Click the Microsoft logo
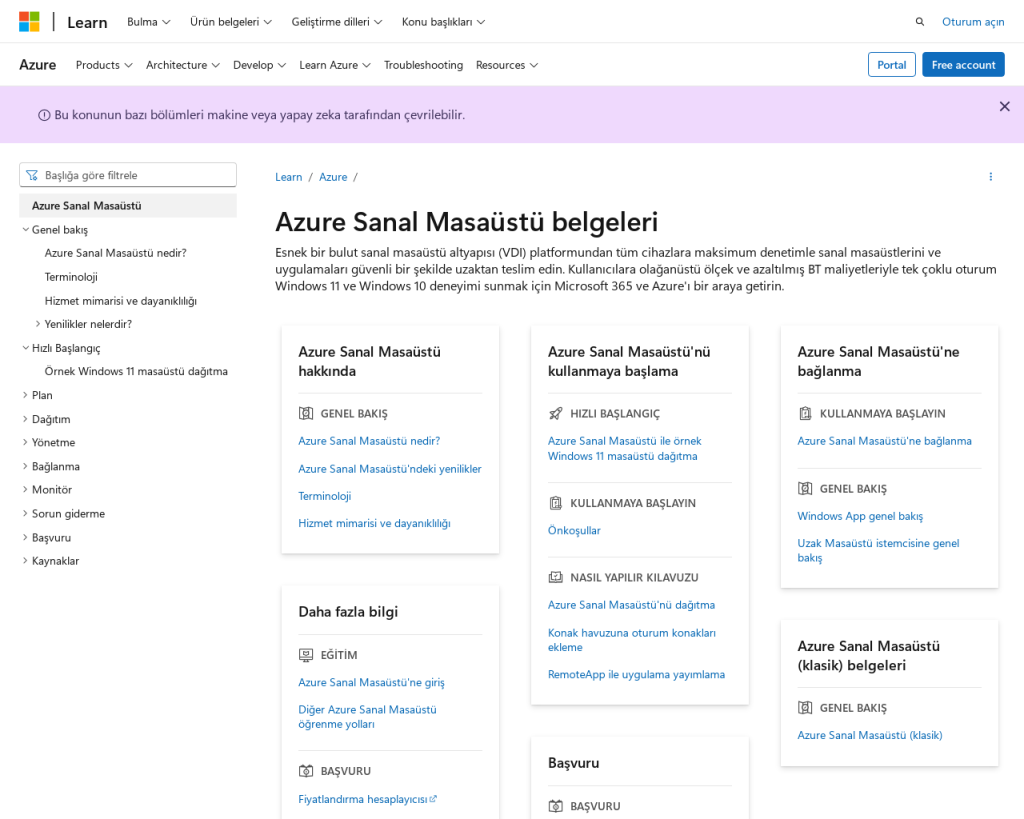Image resolution: width=1024 pixels, height=819 pixels. [x=29, y=22]
